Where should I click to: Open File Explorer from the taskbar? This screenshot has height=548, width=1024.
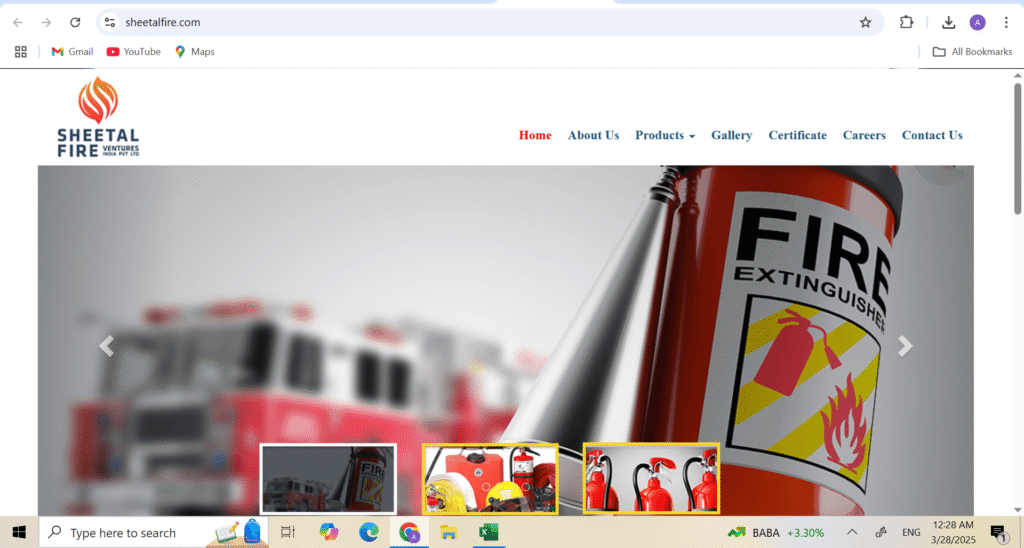(449, 532)
